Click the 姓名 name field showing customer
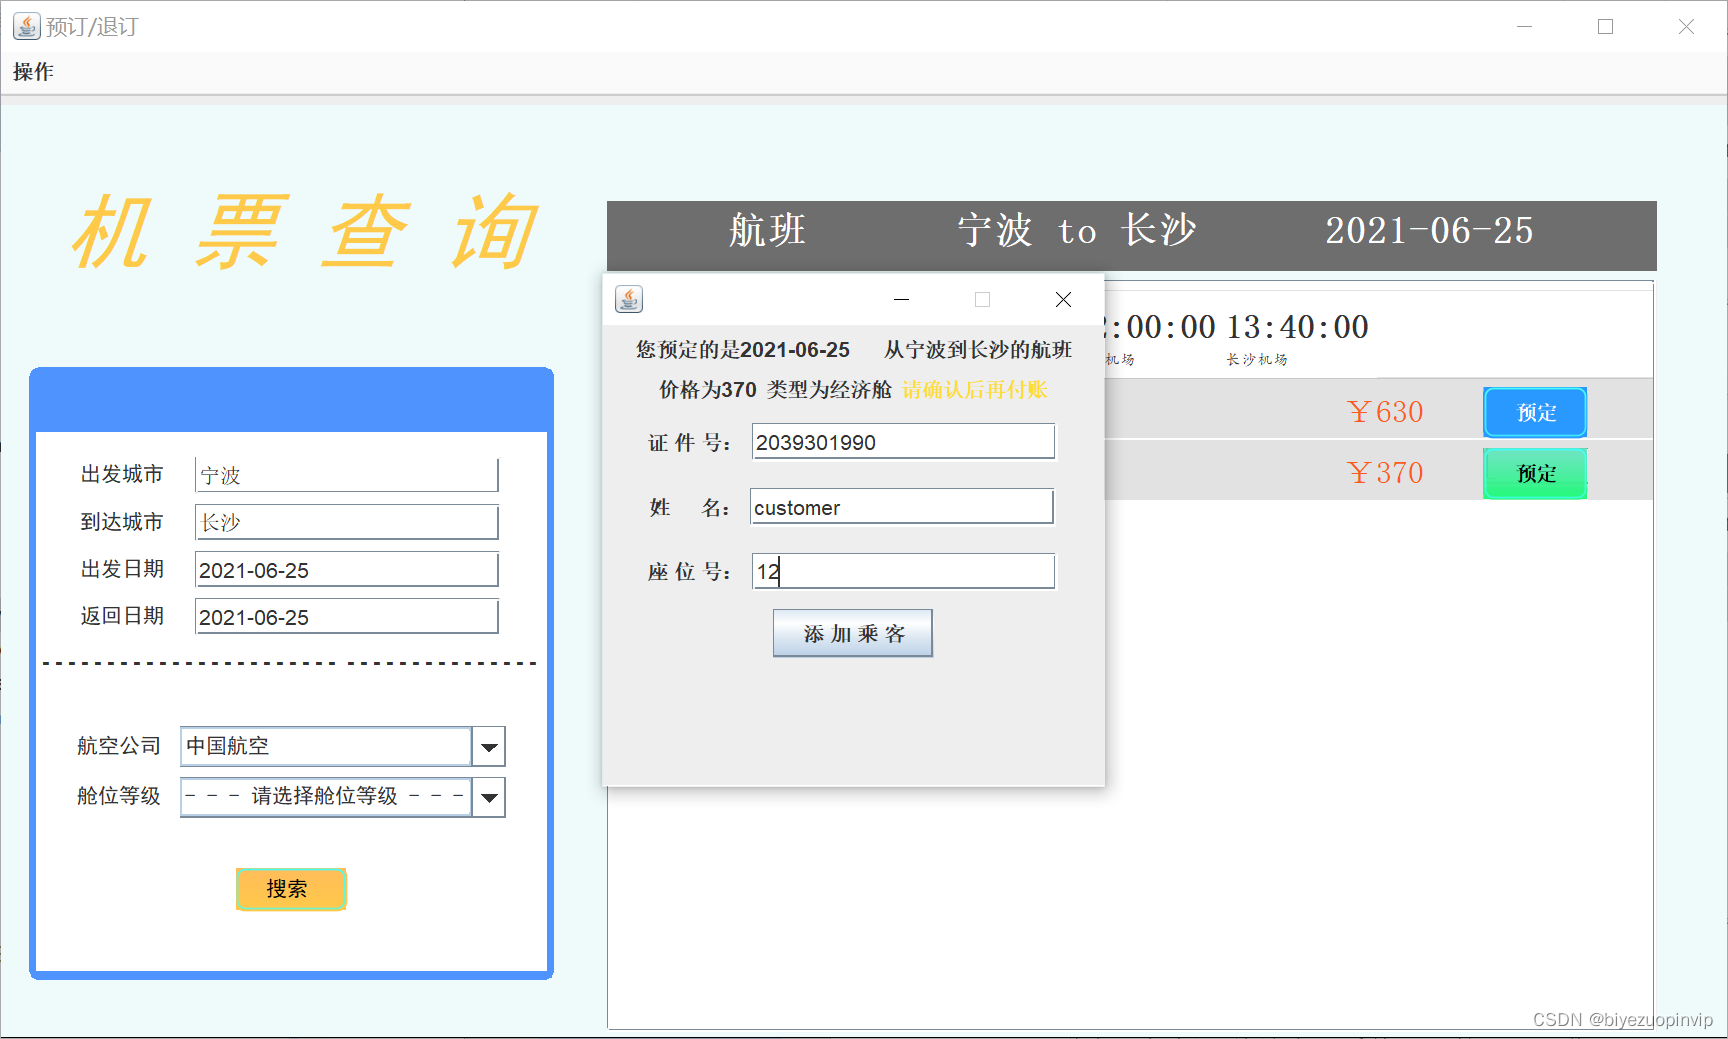This screenshot has height=1039, width=1728. pyautogui.click(x=900, y=506)
